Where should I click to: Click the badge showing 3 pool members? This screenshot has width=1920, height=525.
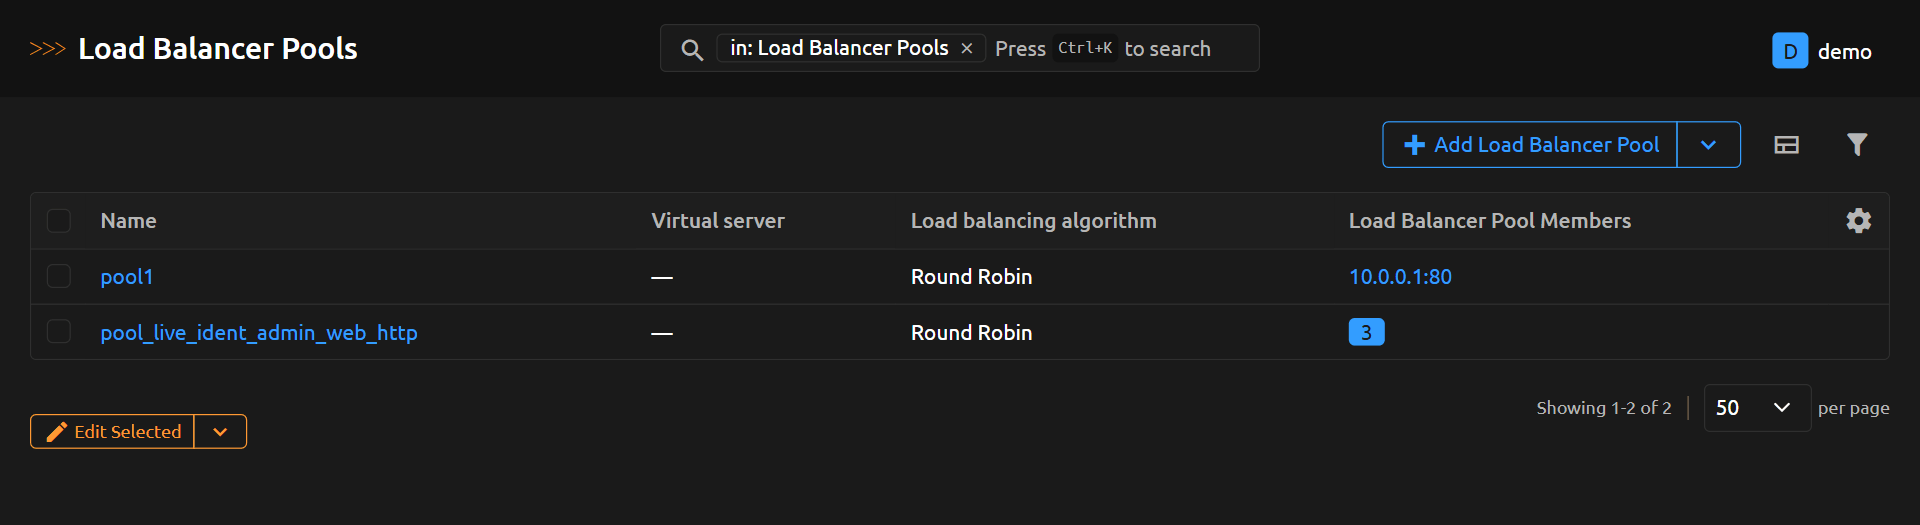(1366, 332)
